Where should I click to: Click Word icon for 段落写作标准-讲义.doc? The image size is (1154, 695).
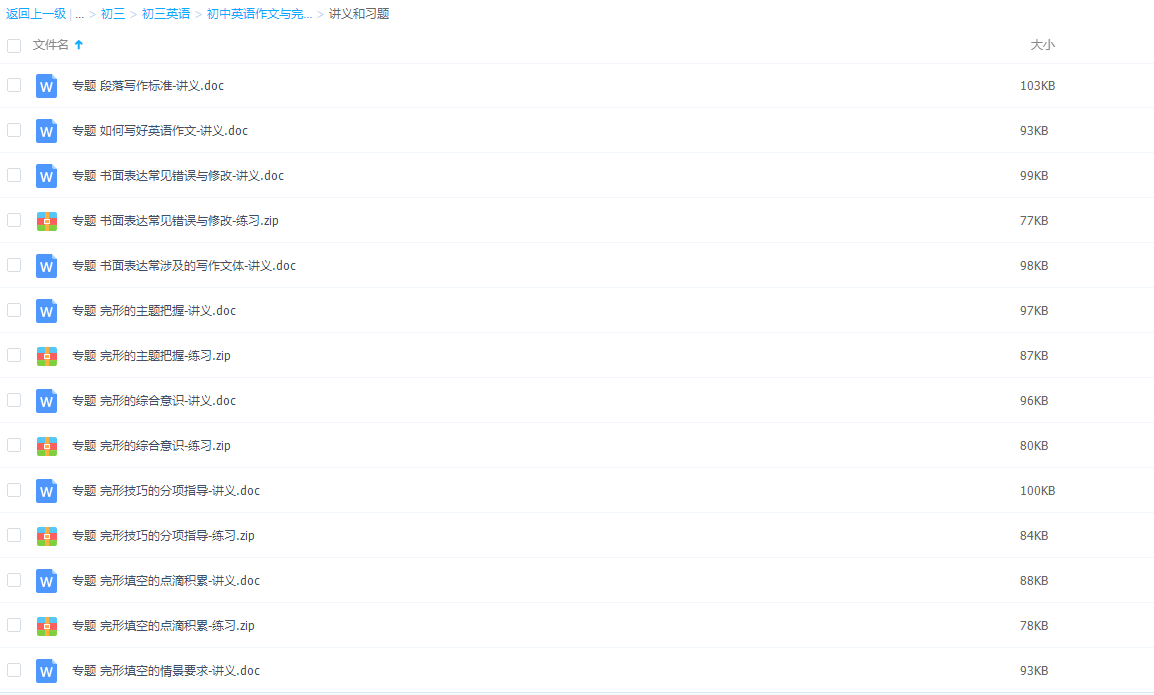[46, 86]
